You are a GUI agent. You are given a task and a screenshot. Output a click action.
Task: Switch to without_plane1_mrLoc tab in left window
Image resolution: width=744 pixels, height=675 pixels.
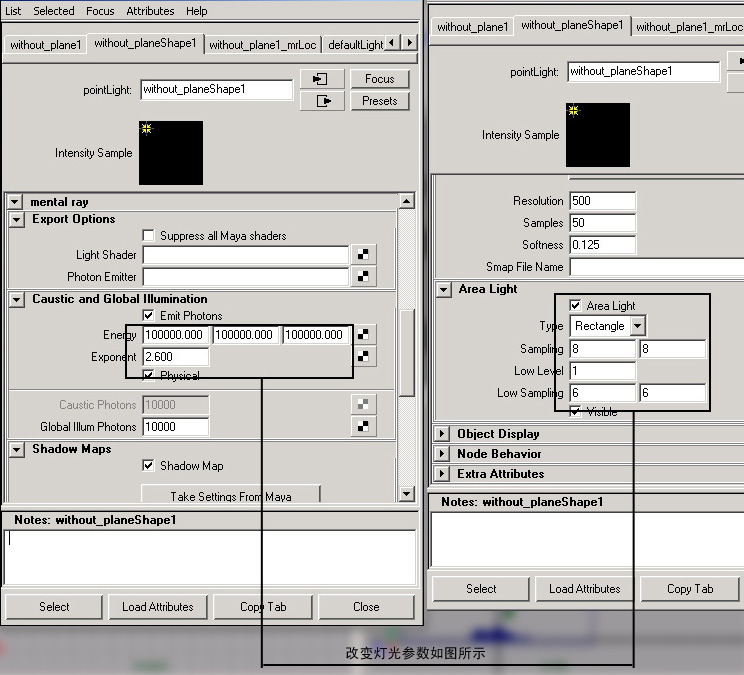click(262, 45)
